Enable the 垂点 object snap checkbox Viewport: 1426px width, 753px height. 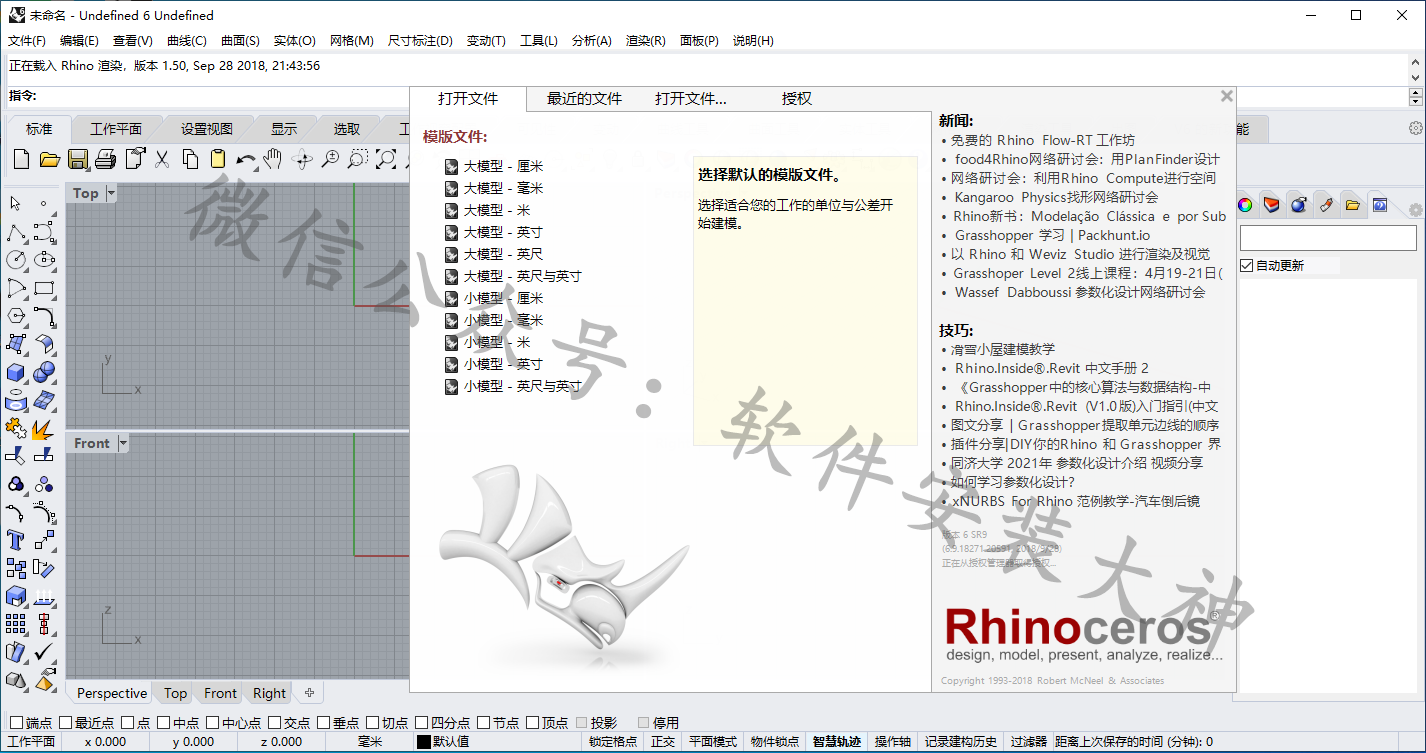(323, 723)
